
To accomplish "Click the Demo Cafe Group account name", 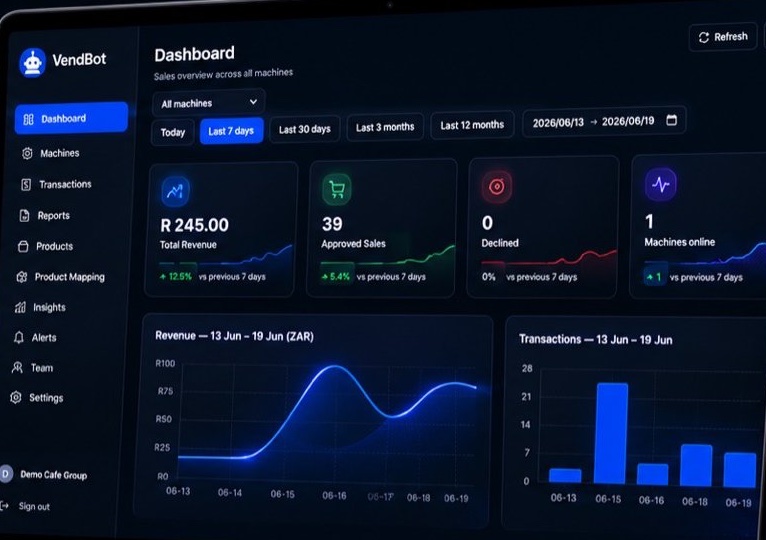I will point(54,475).
